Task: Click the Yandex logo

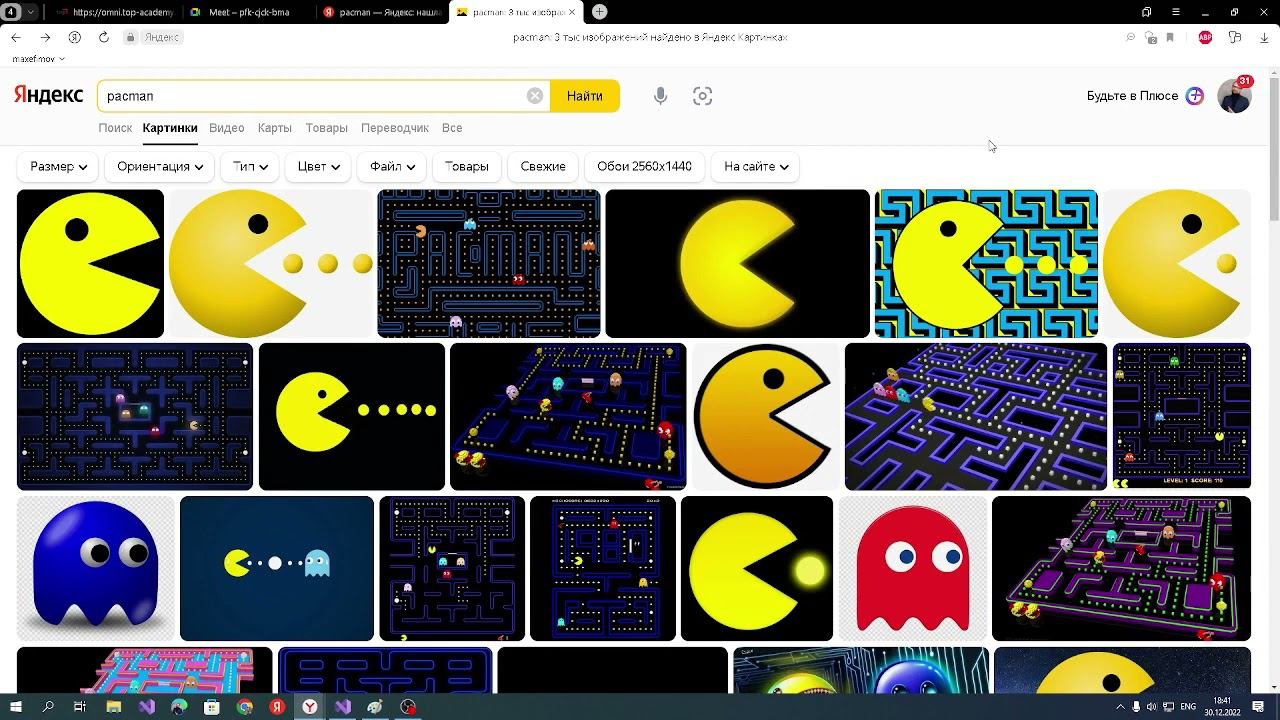Action: (x=48, y=95)
